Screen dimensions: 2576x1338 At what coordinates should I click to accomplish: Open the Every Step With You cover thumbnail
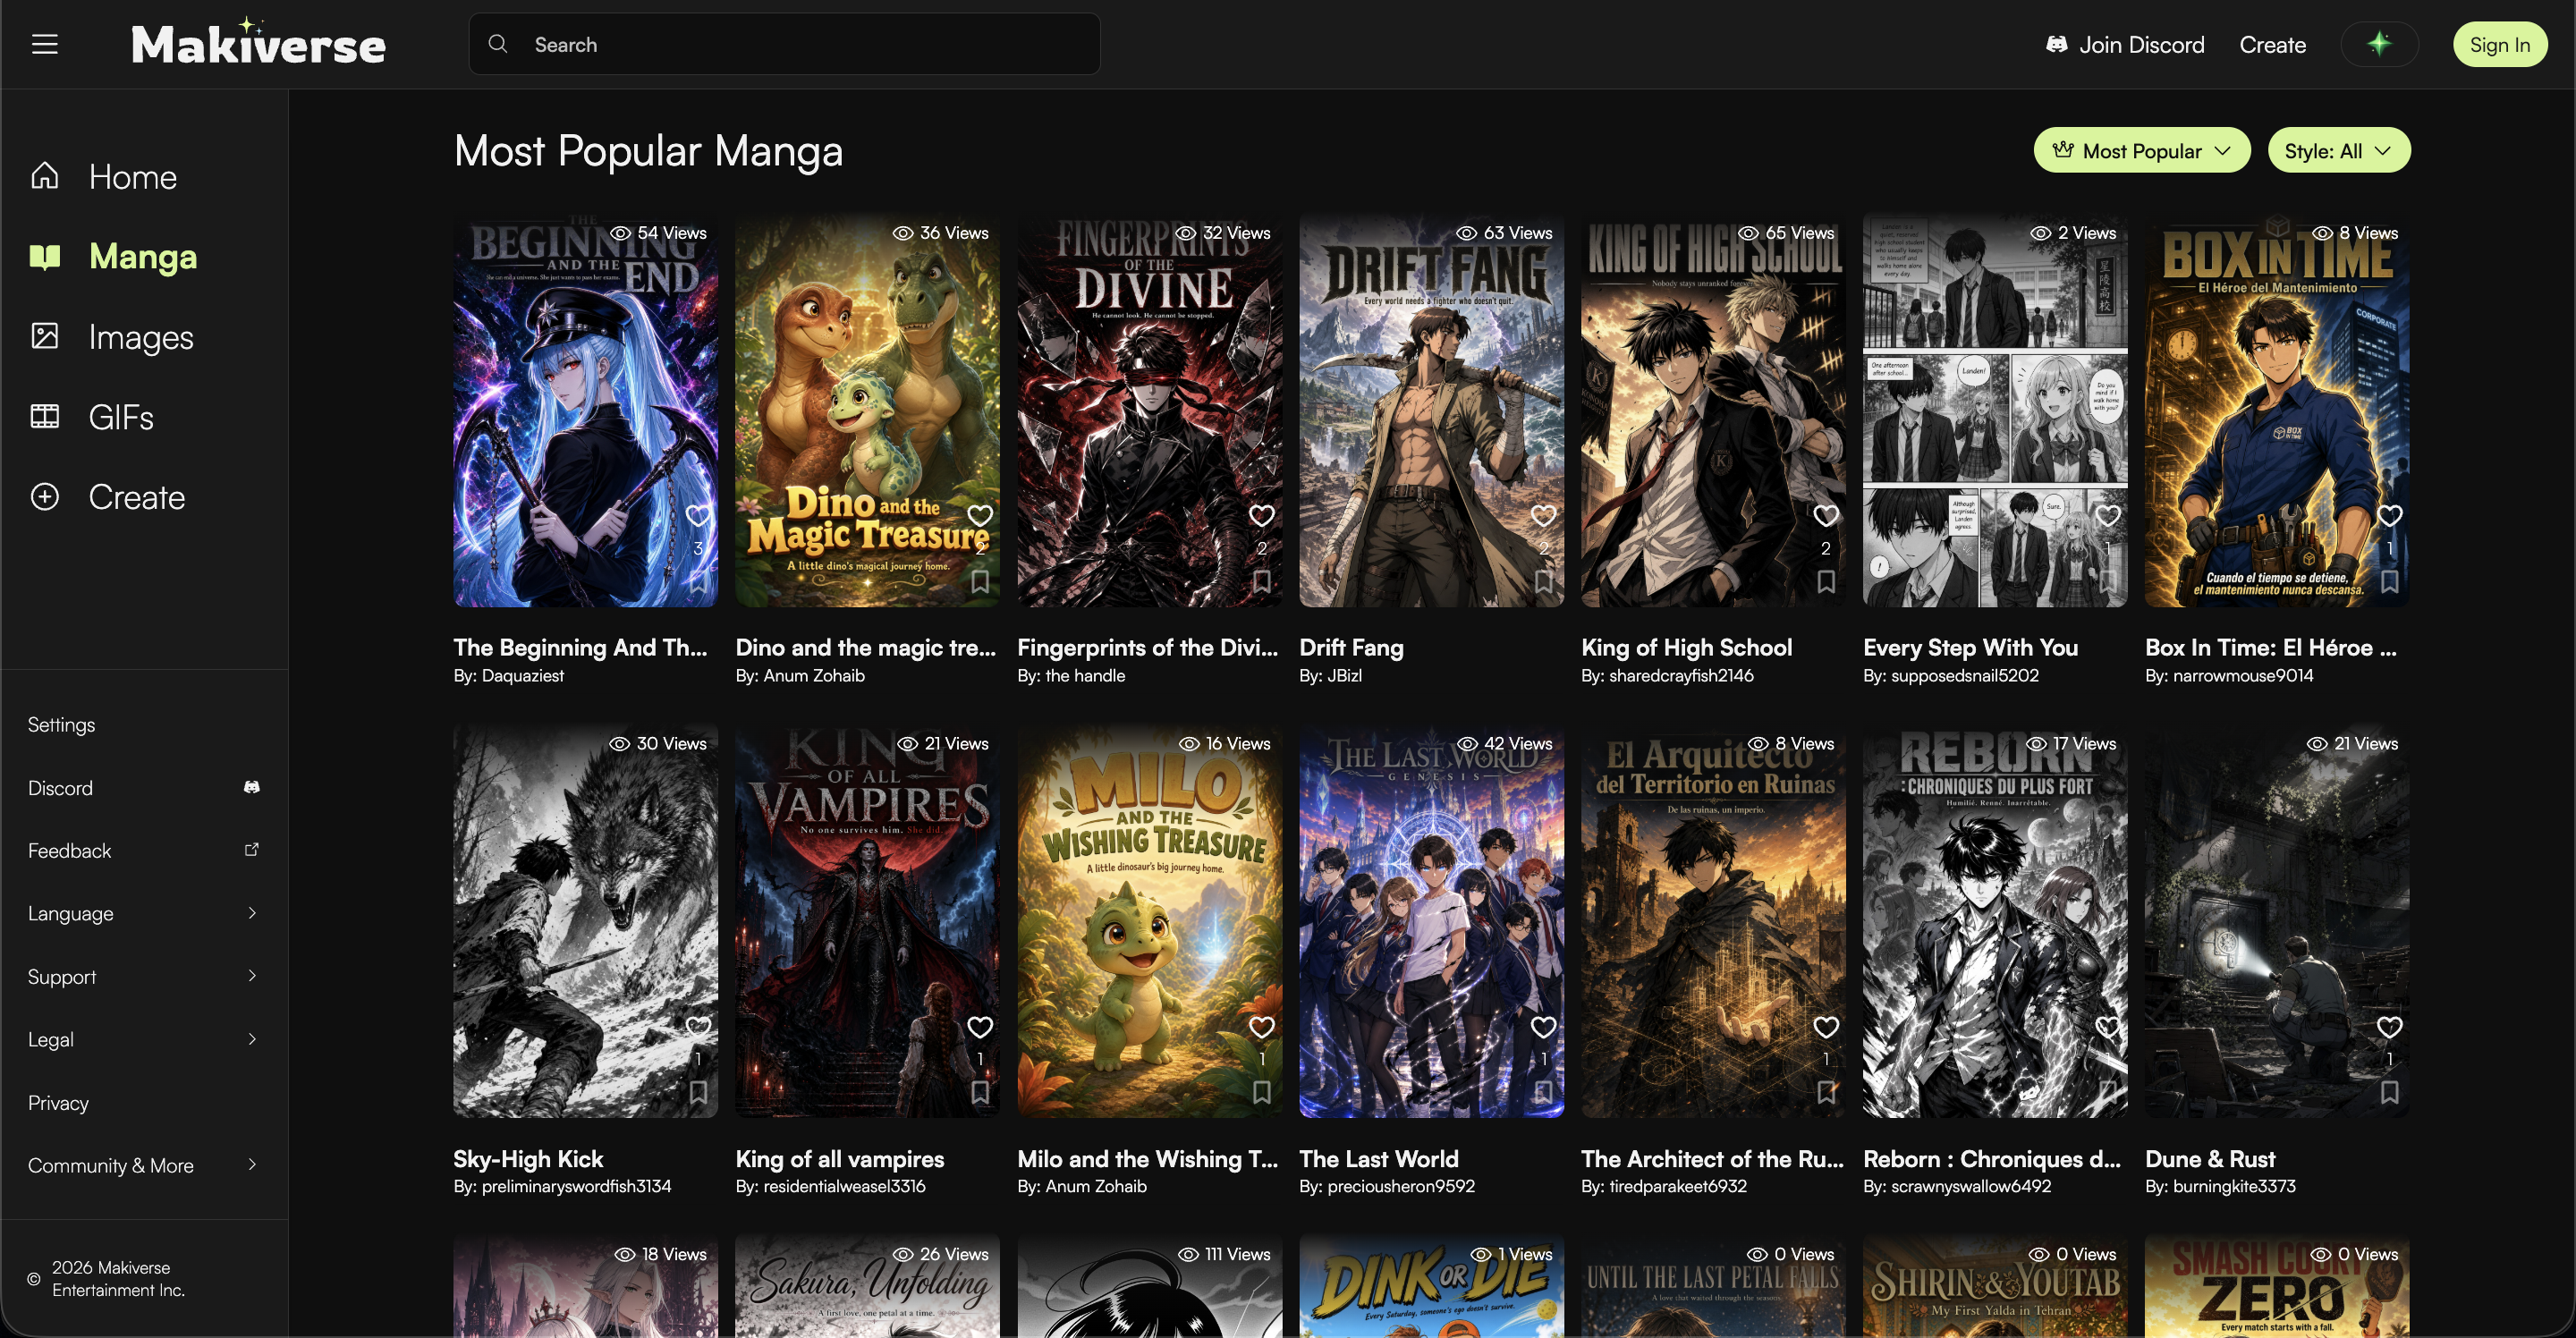[1995, 410]
